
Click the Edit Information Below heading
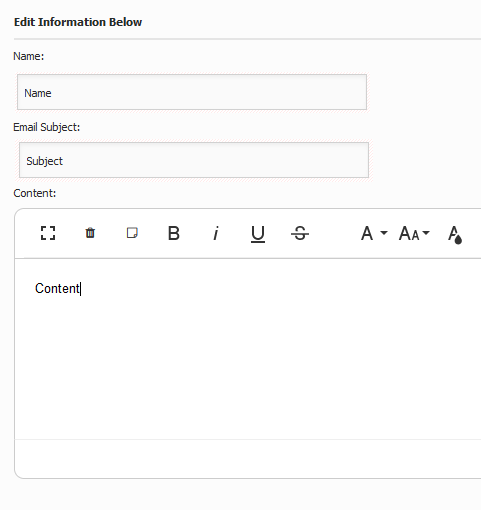click(x=78, y=22)
